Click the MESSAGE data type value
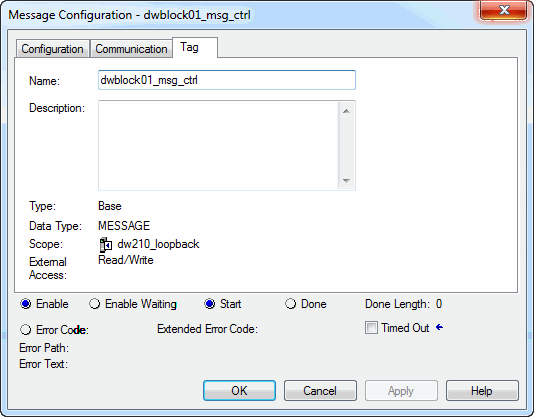 click(x=124, y=226)
